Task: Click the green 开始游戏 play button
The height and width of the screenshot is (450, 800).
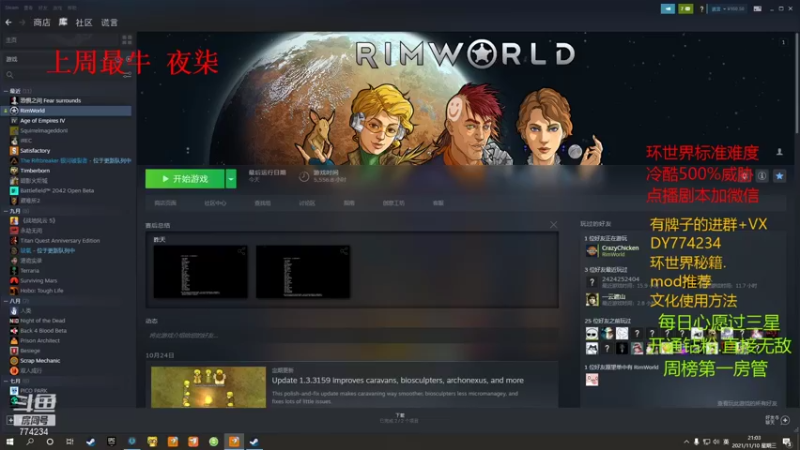Action: (185, 179)
